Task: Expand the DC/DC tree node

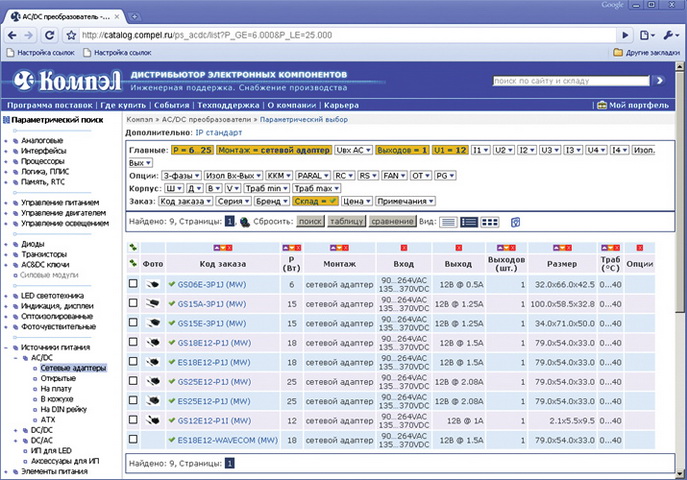Action: pos(16,431)
